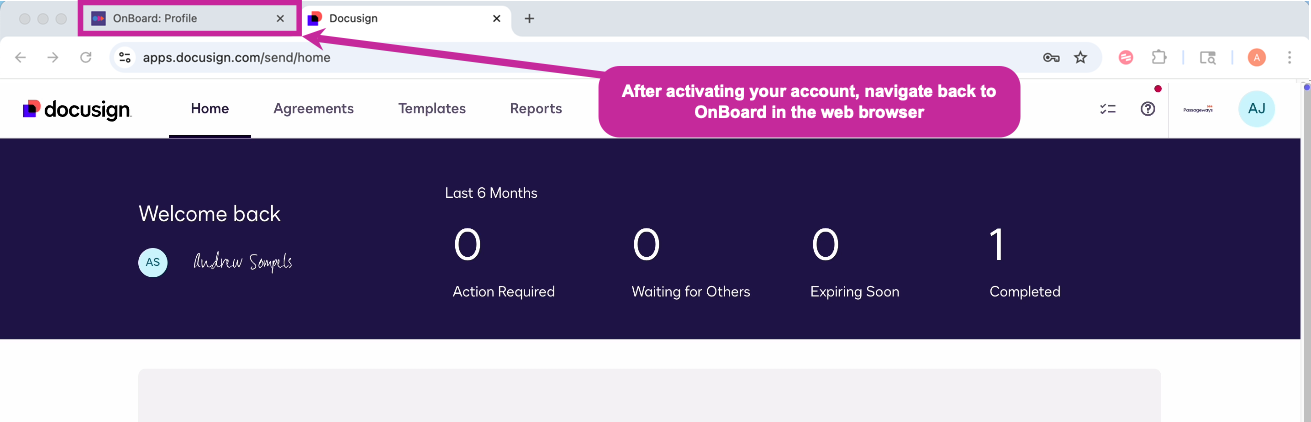
Task: View site information icon in address bar
Action: (125, 58)
